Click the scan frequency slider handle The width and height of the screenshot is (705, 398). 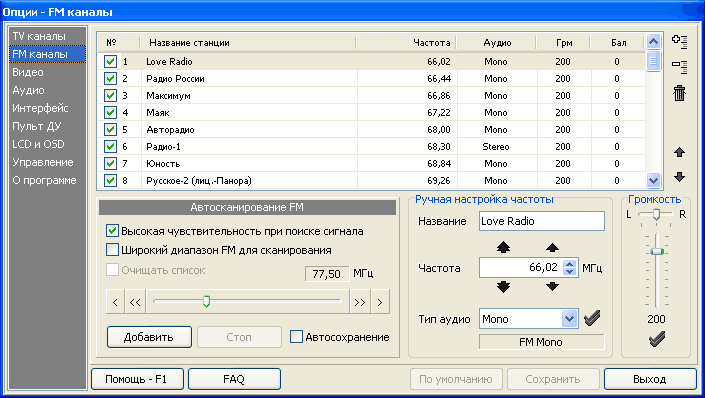point(206,301)
